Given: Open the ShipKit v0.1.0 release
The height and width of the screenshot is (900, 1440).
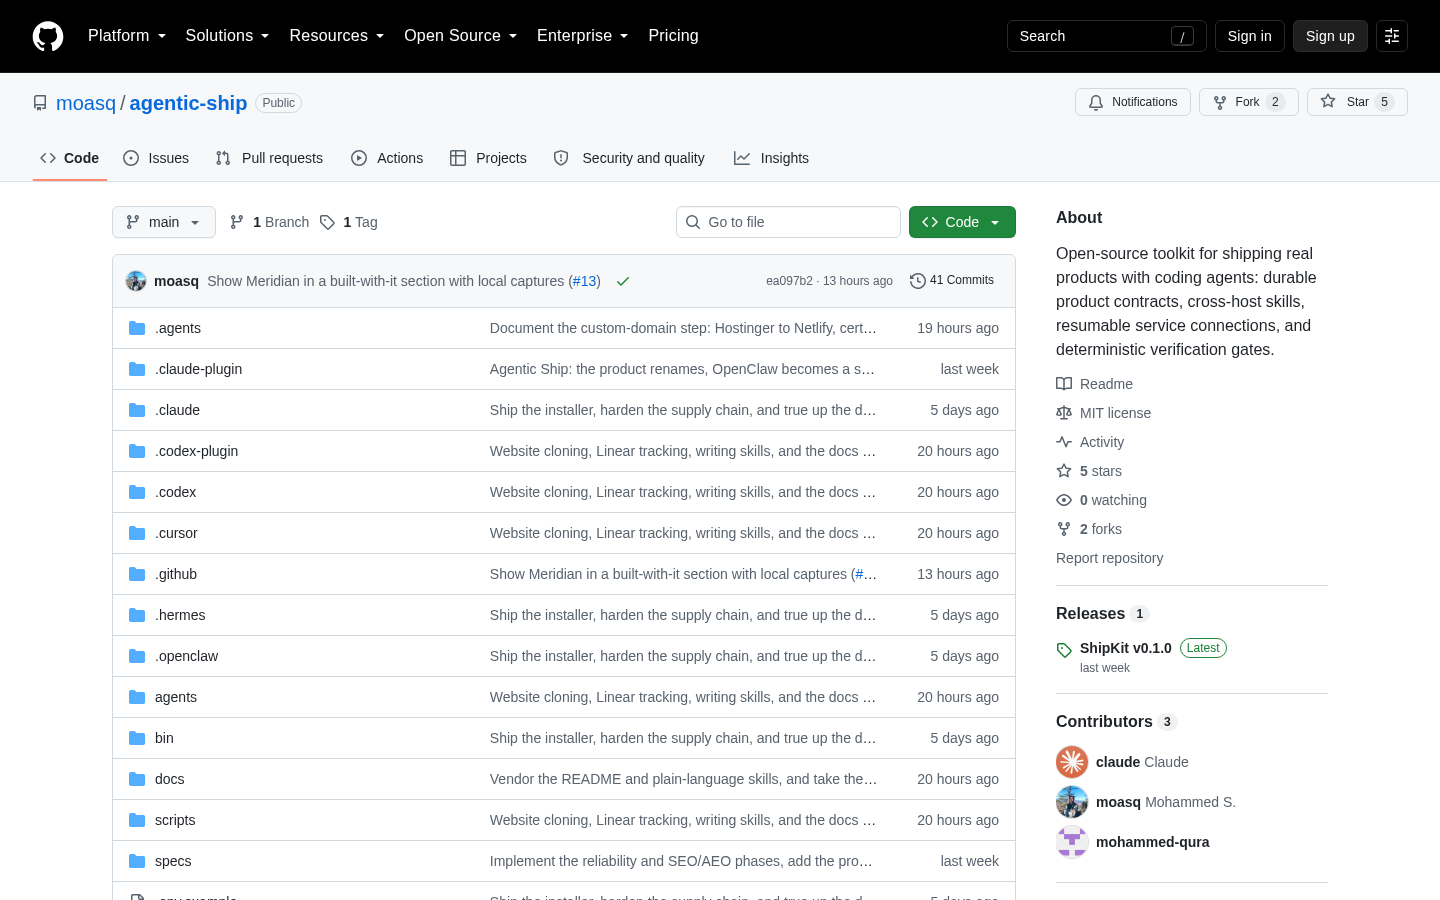Looking at the screenshot, I should 1126,648.
